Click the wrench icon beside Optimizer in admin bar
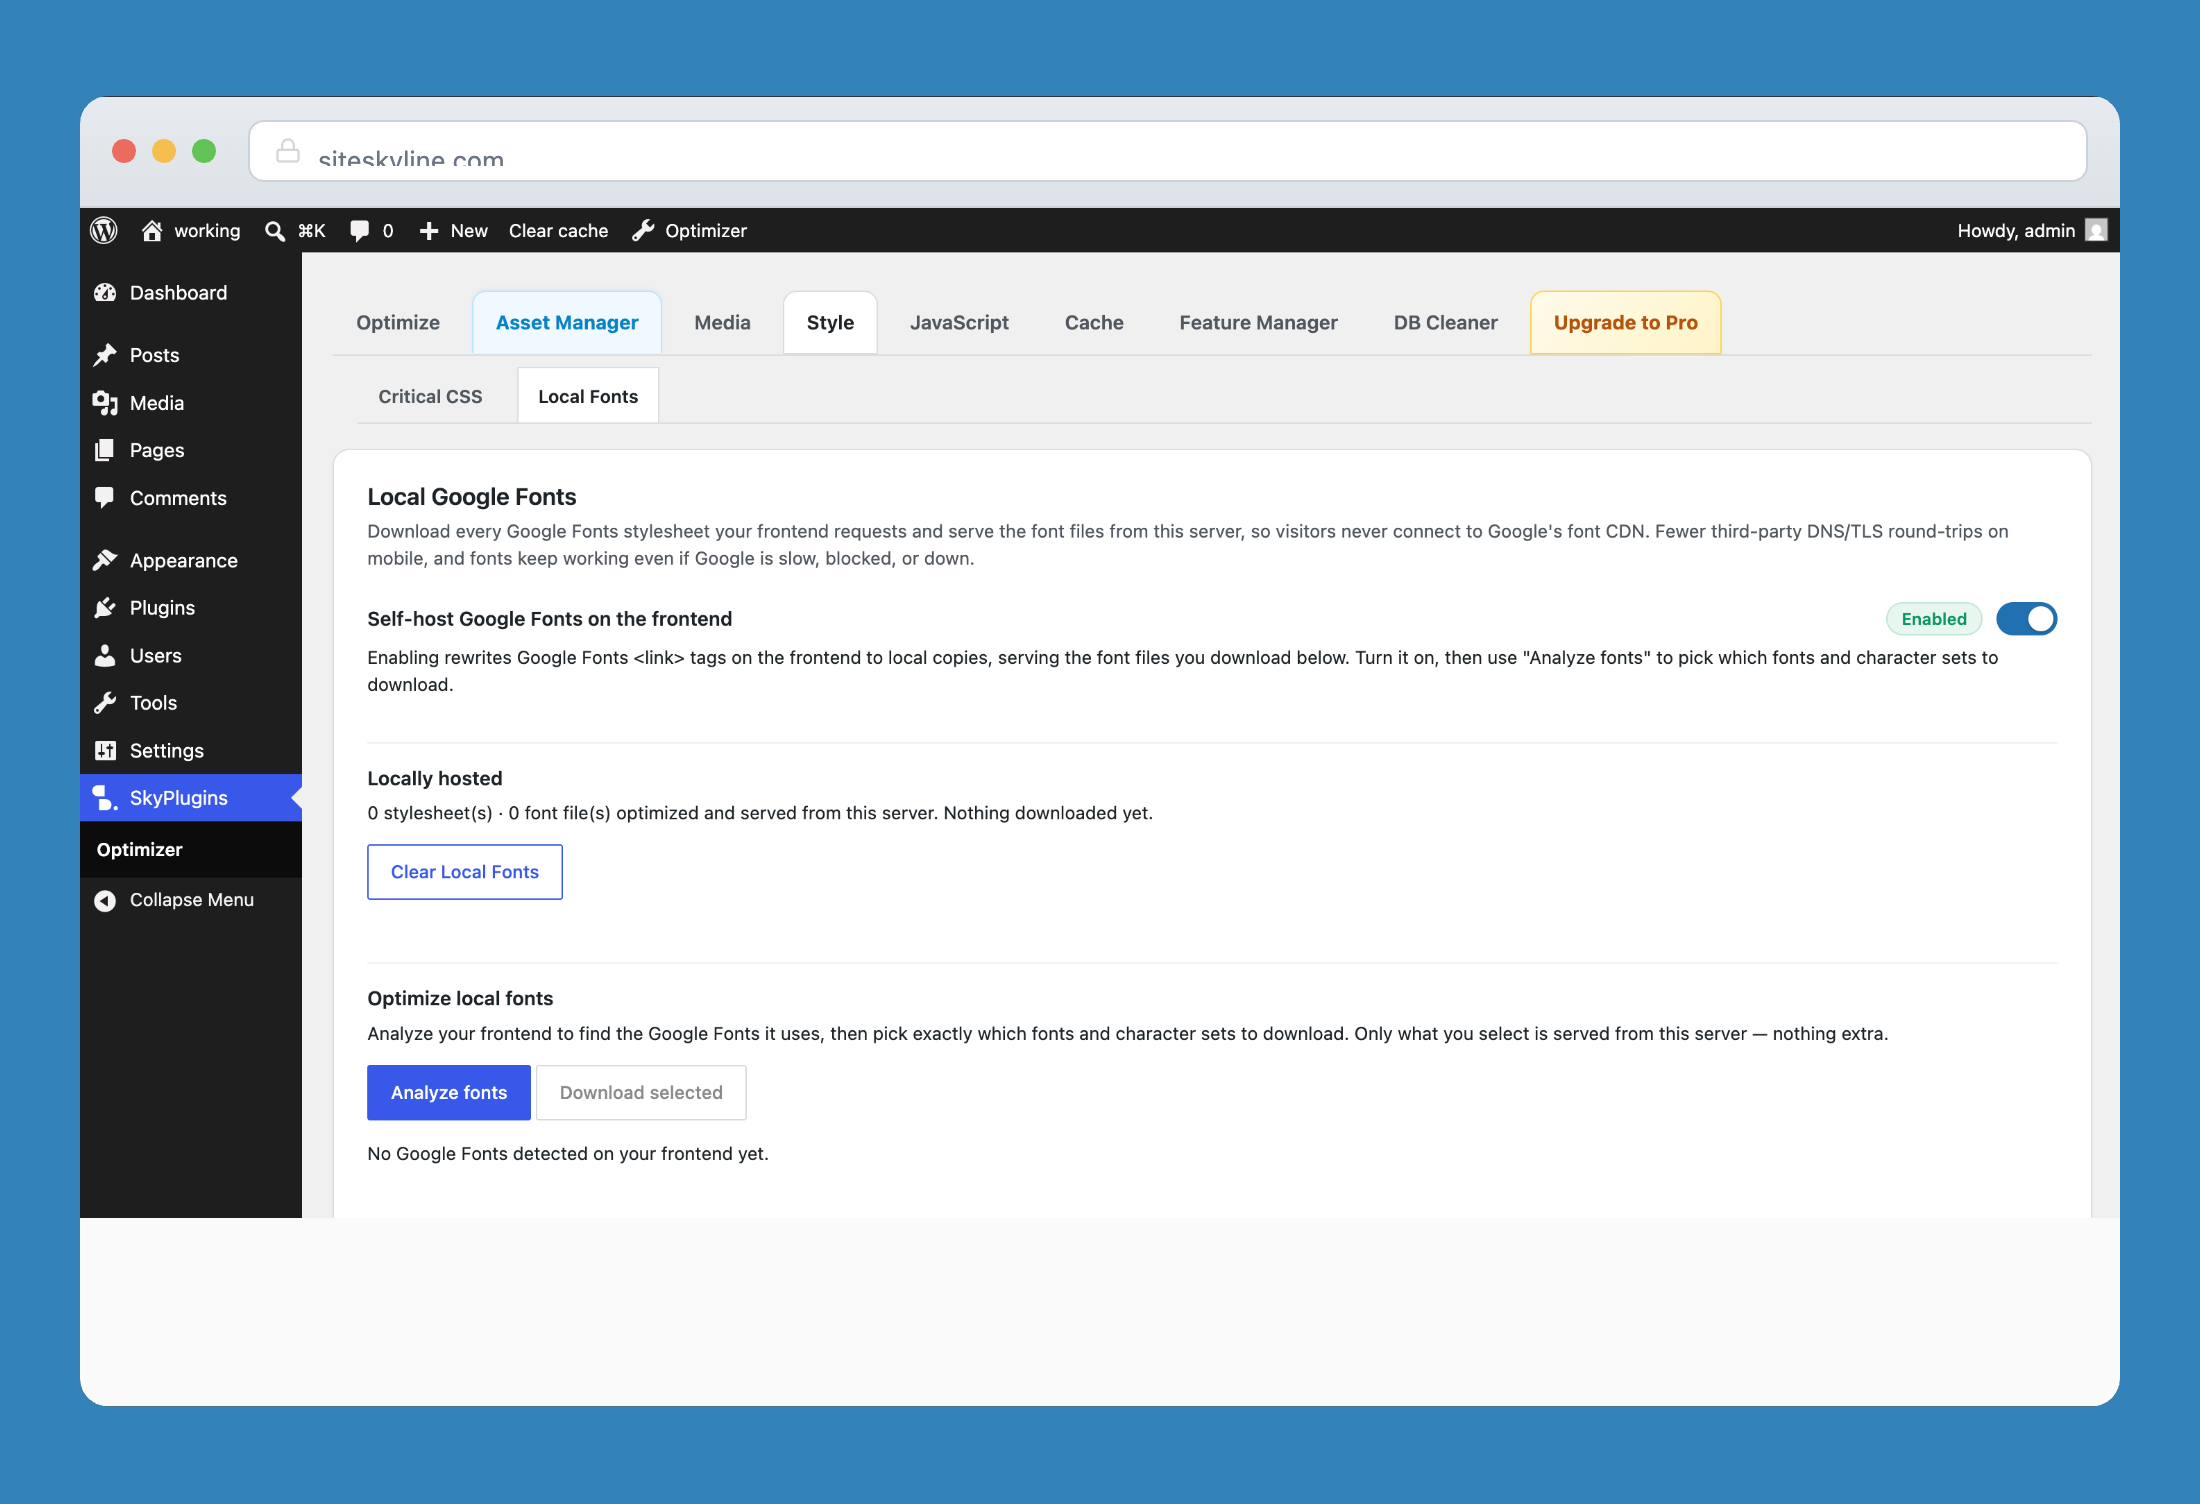 (643, 231)
